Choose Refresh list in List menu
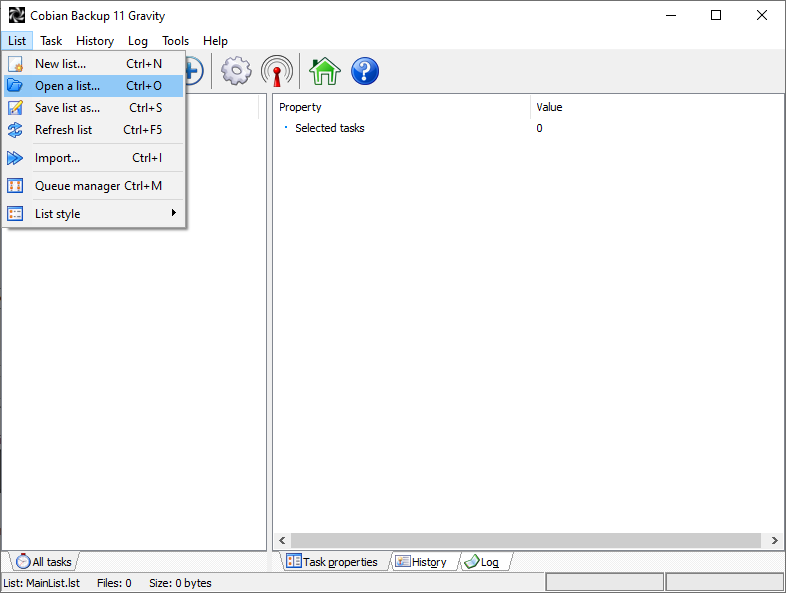The image size is (786, 593). click(63, 130)
